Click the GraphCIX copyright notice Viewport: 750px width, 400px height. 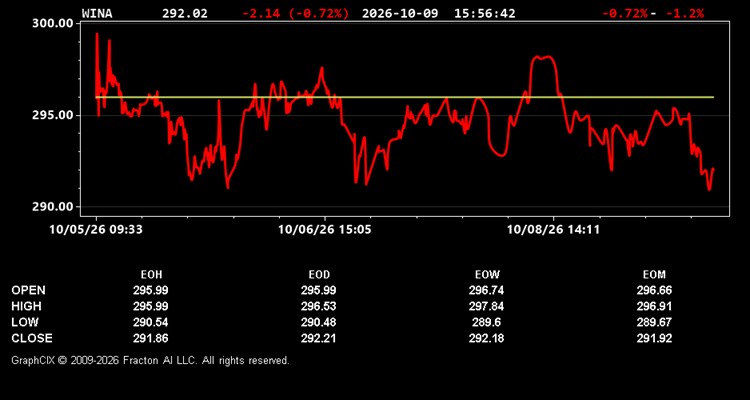tap(150, 360)
